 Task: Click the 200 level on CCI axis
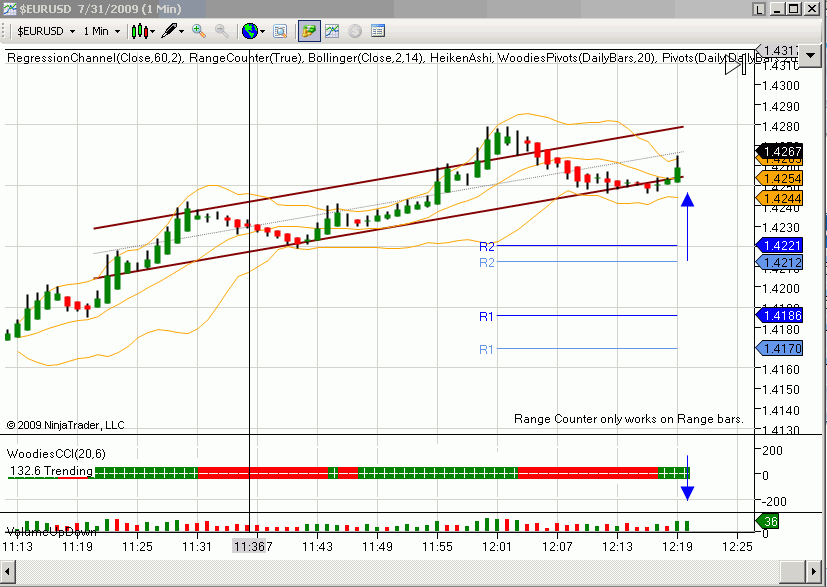(773, 450)
